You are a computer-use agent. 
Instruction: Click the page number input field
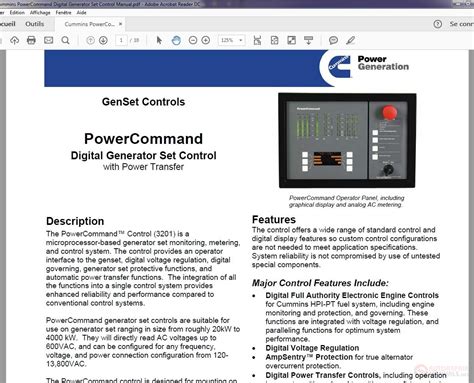point(121,40)
